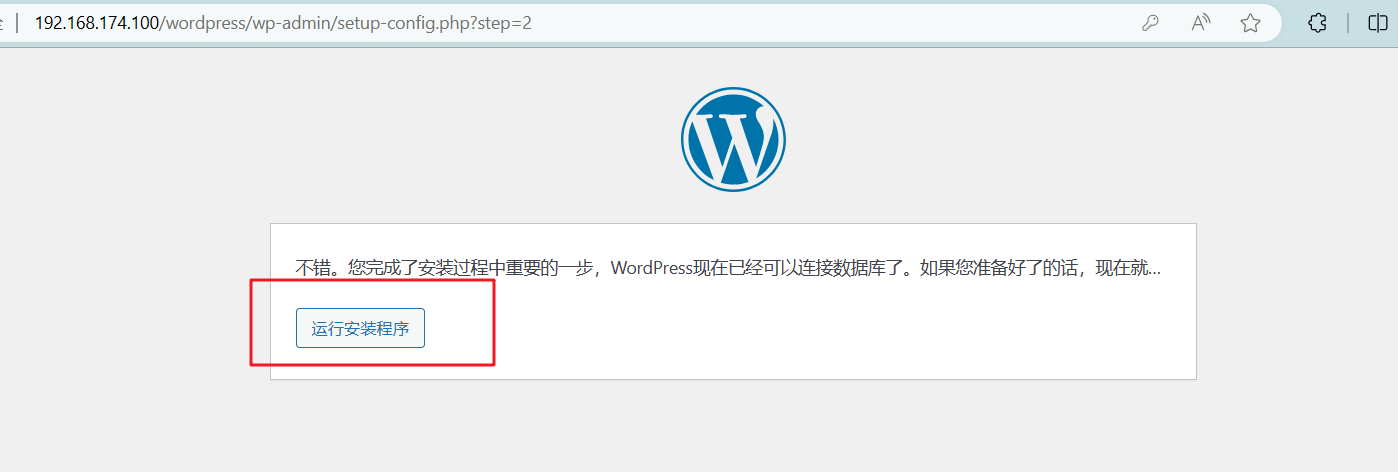The width and height of the screenshot is (1398, 472).
Task: Activate the Read aloud icon
Action: (1201, 23)
